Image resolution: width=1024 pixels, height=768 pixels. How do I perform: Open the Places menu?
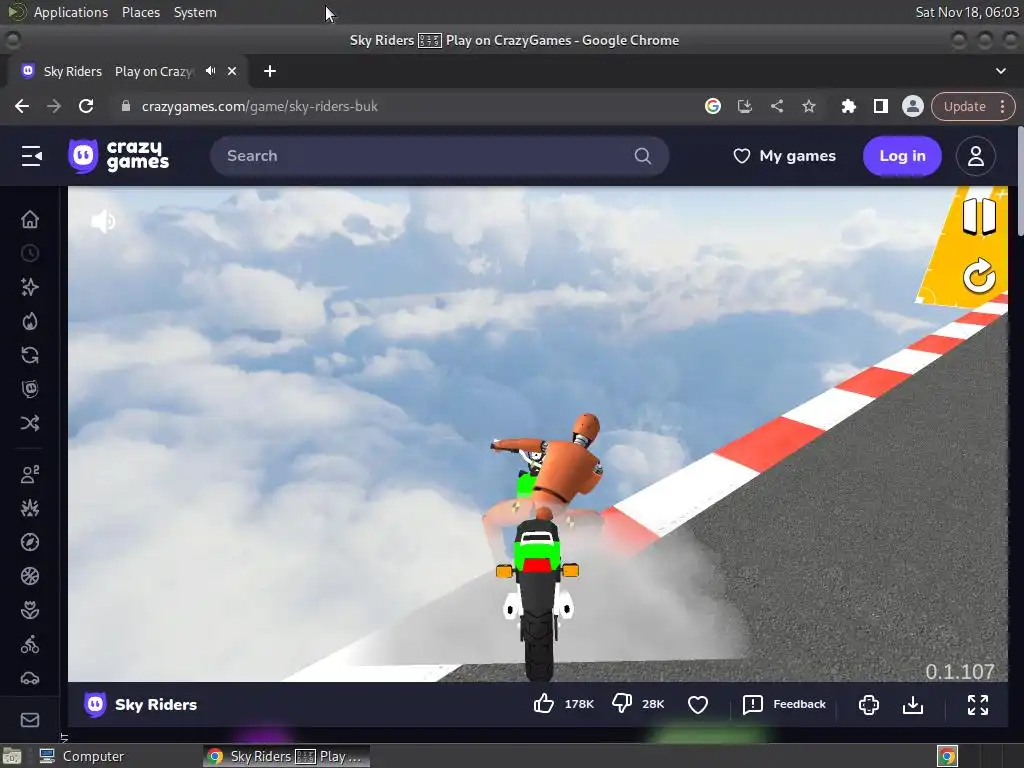point(140,12)
